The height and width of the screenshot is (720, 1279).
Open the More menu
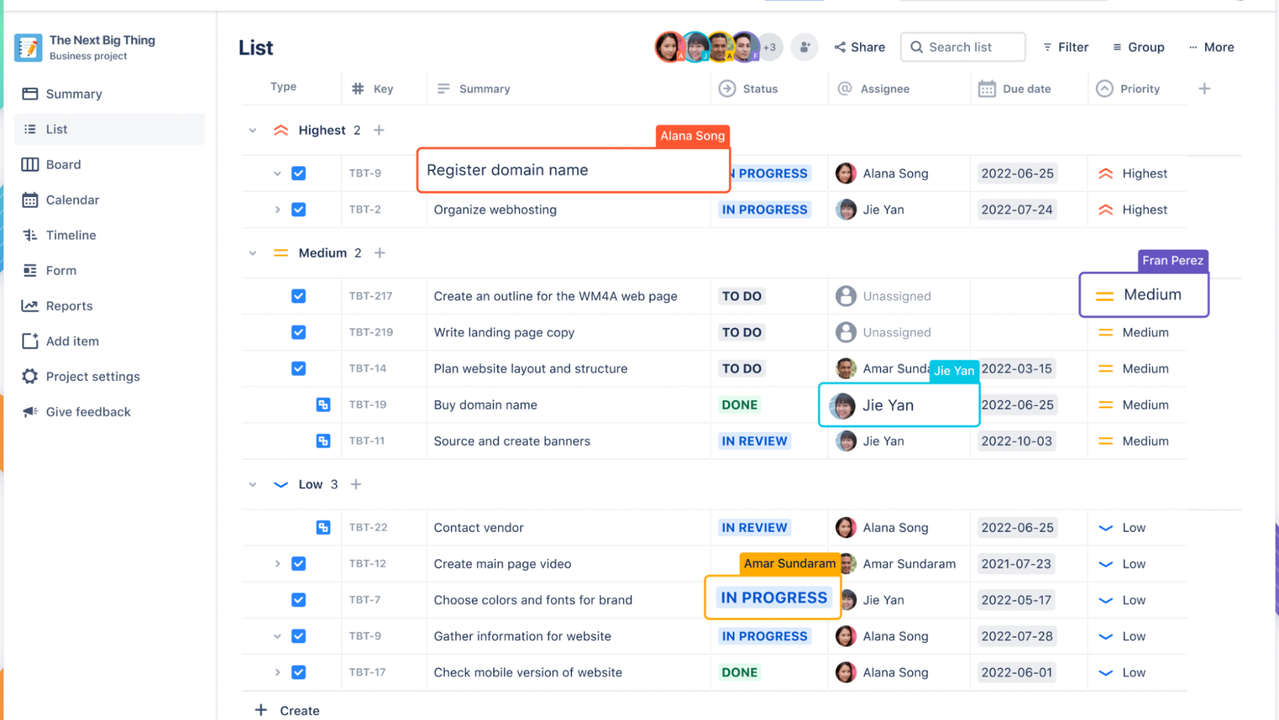(1211, 47)
